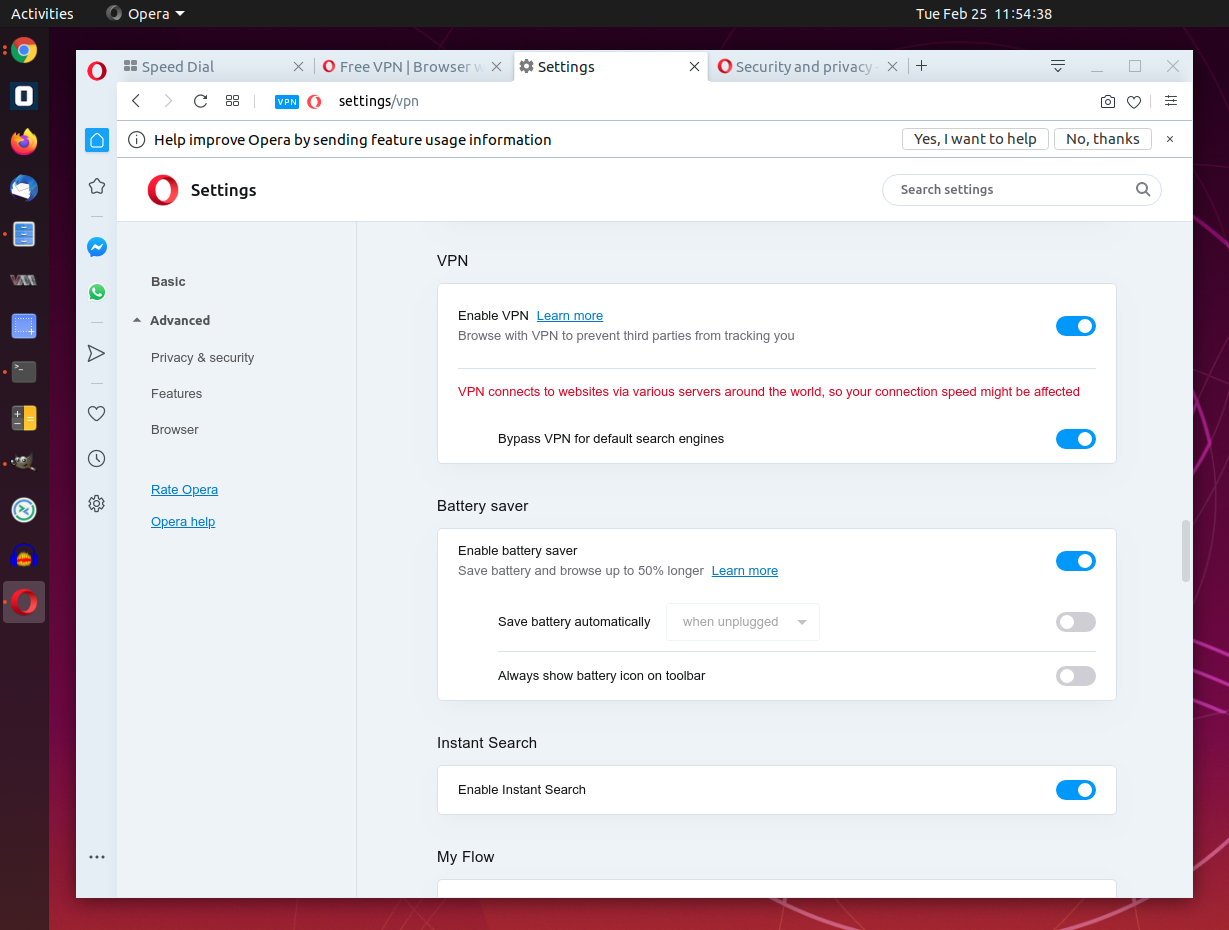Disable the Enable VPN toggle
The height and width of the screenshot is (930, 1229).
pyautogui.click(x=1075, y=326)
